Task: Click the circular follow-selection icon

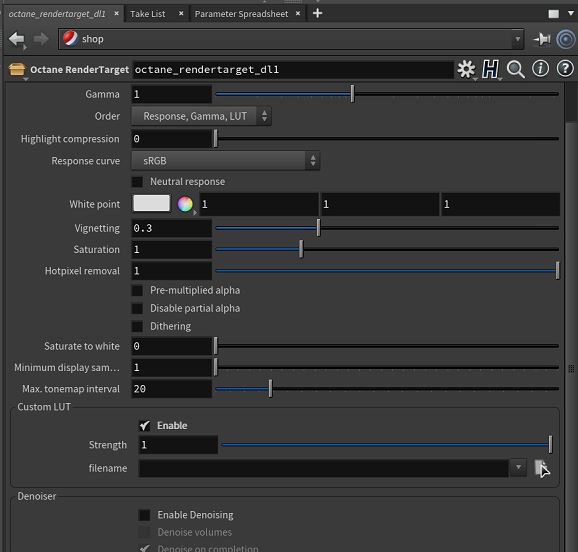Action: click(566, 39)
